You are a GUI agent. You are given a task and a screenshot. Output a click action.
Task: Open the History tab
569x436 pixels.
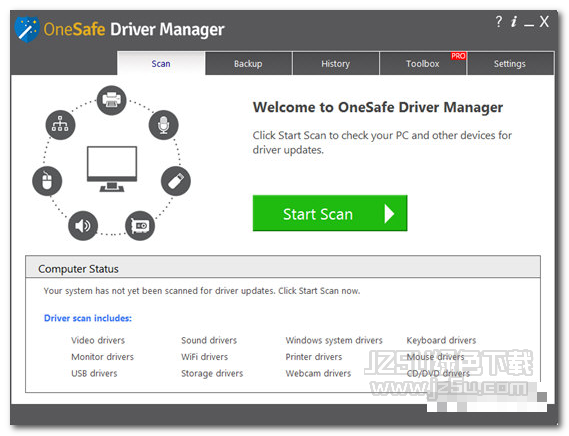tap(336, 64)
